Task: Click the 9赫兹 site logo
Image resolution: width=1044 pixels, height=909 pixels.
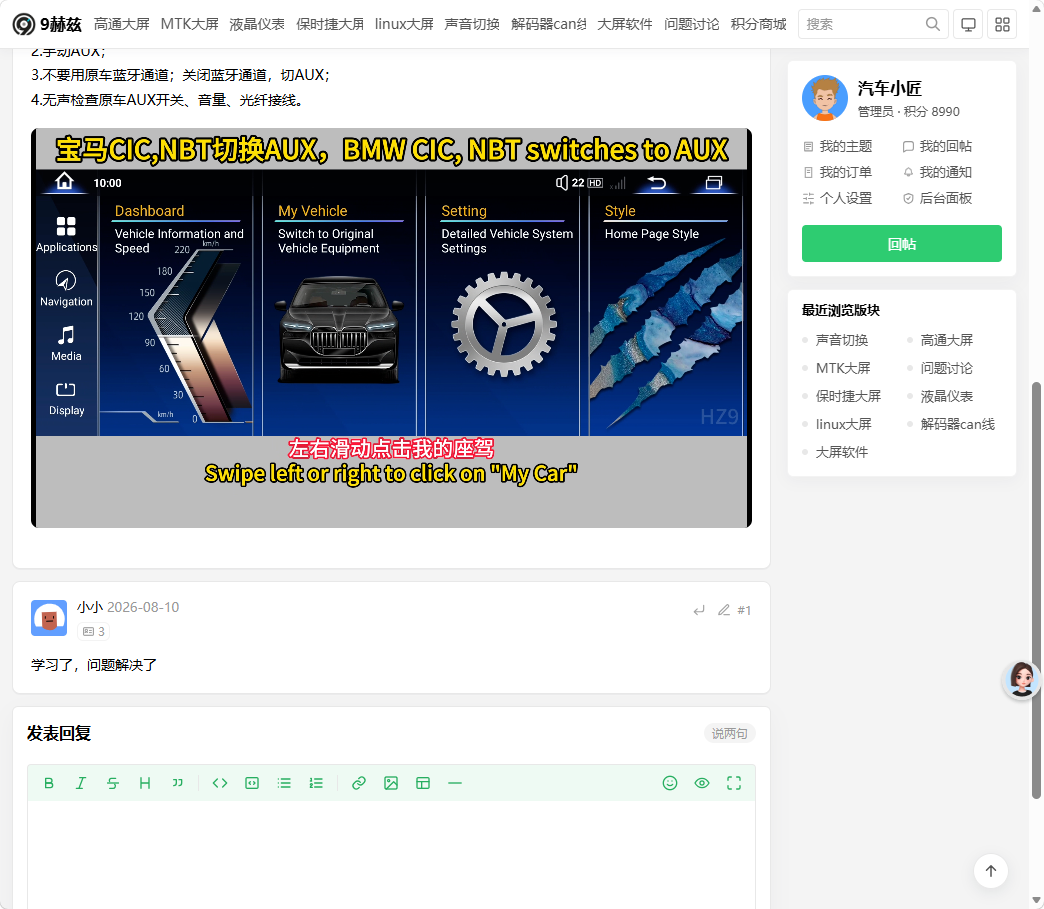Action: coord(47,25)
